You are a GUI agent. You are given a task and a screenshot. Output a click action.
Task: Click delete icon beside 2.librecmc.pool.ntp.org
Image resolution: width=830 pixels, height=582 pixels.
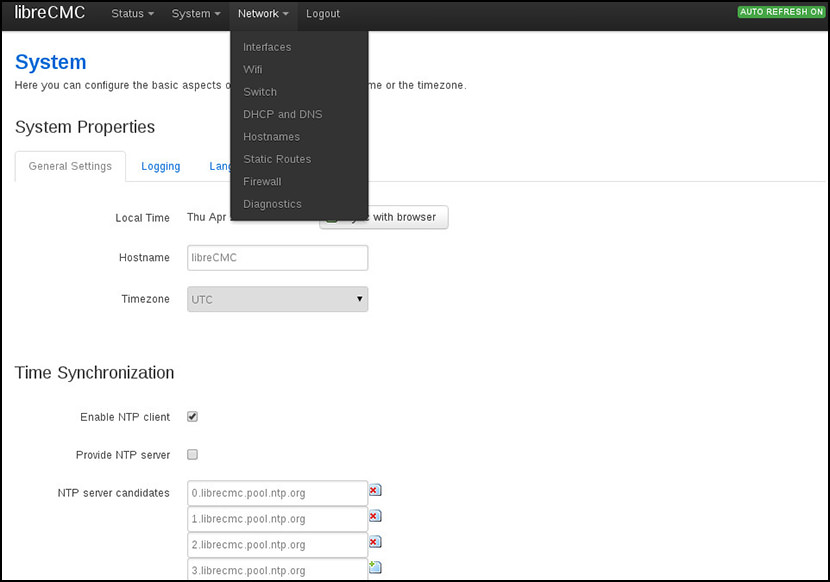[x=375, y=542]
